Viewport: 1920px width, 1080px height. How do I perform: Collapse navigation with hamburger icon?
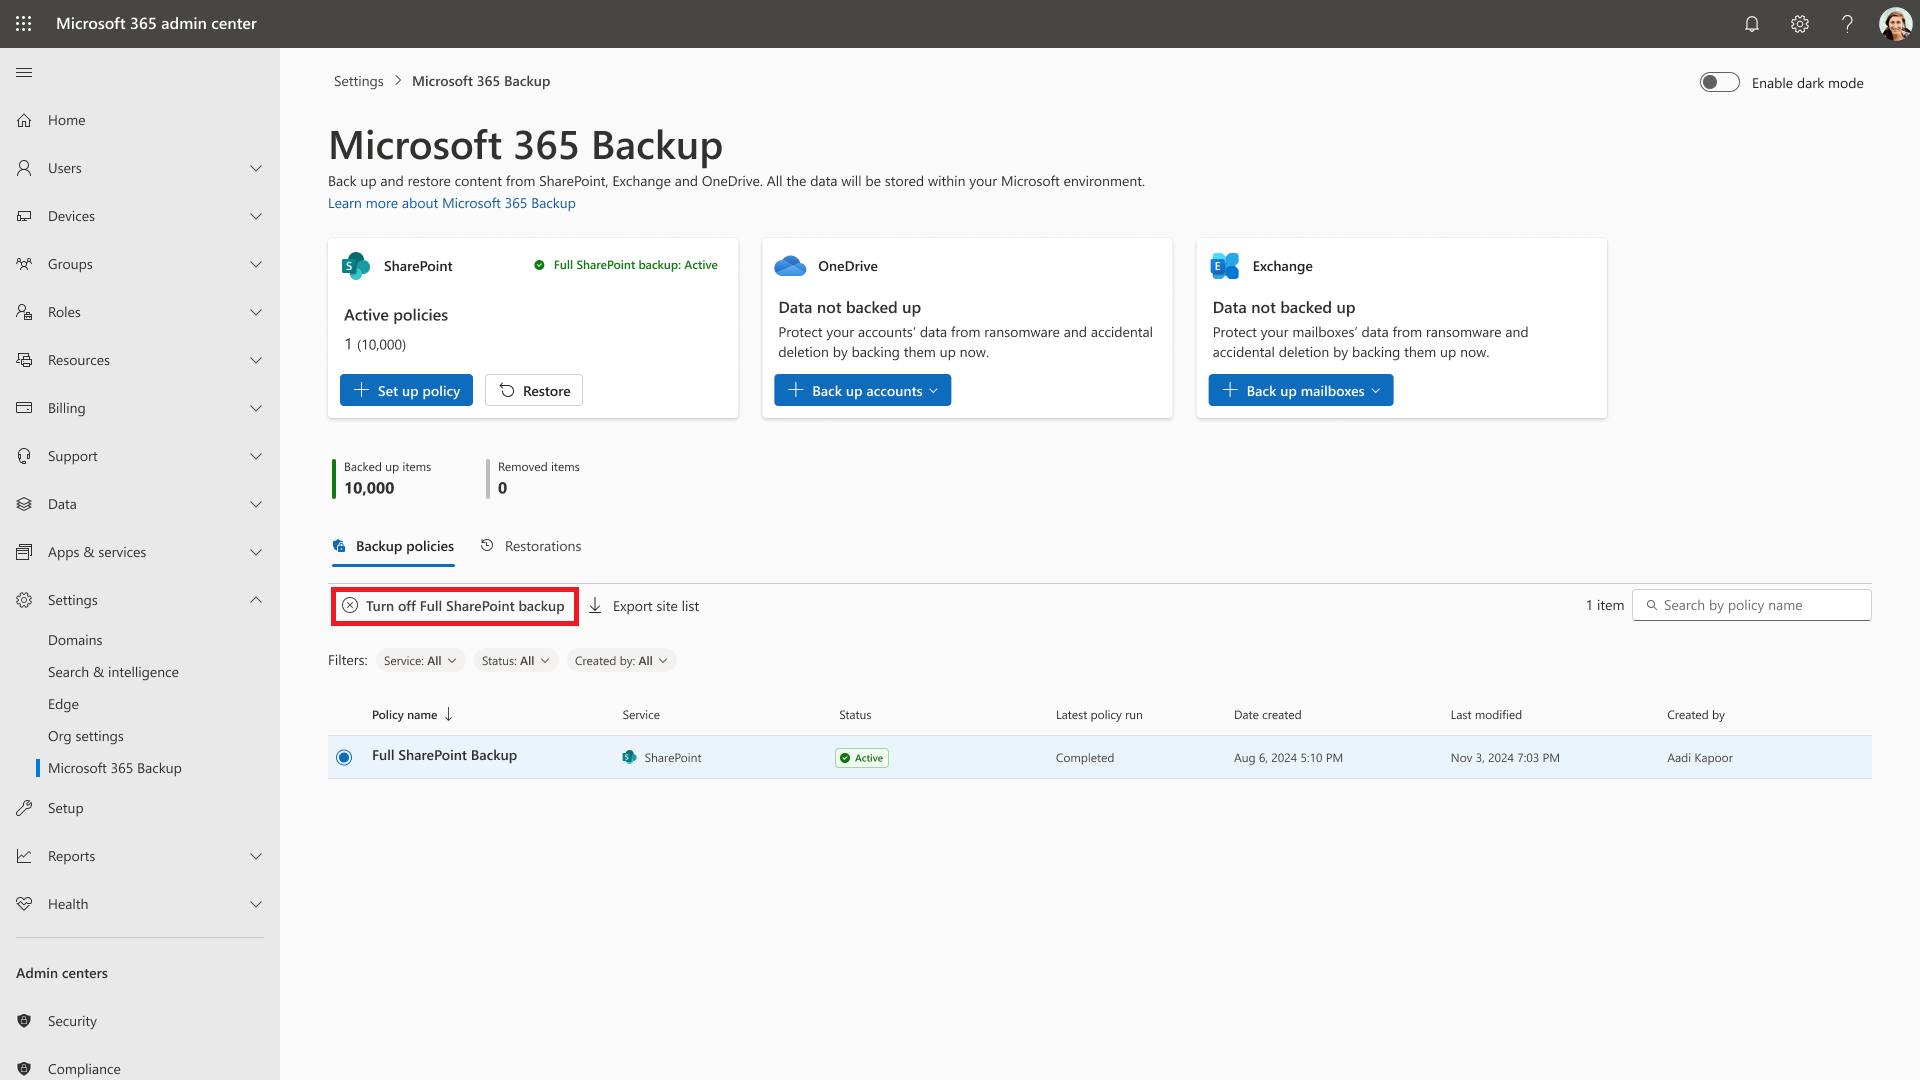tap(24, 72)
